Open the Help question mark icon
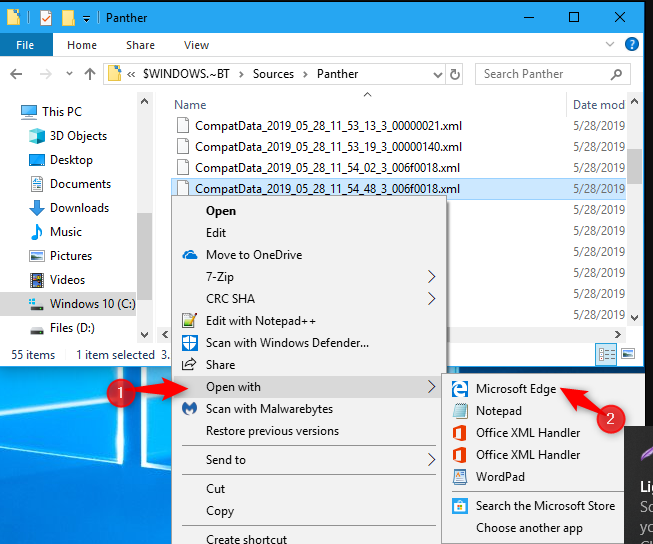Screen dimensions: 653x544 631,44
